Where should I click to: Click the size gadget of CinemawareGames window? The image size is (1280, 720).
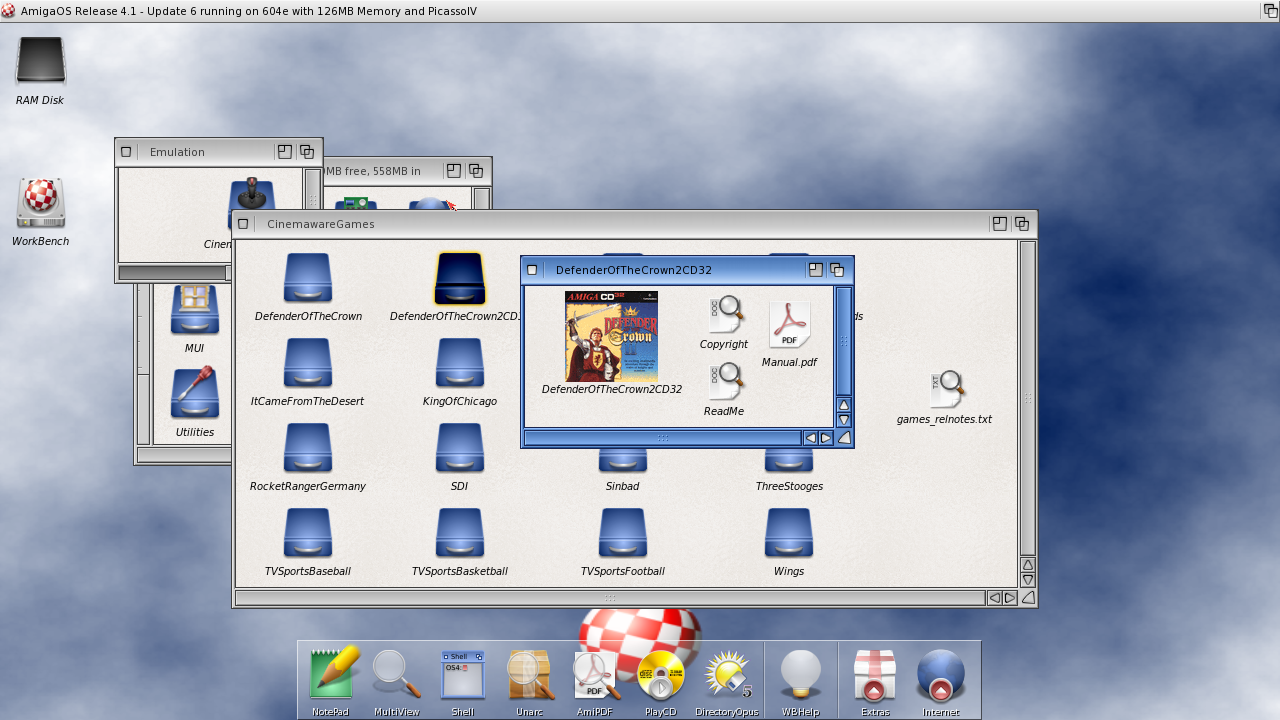pyautogui.click(x=1028, y=598)
